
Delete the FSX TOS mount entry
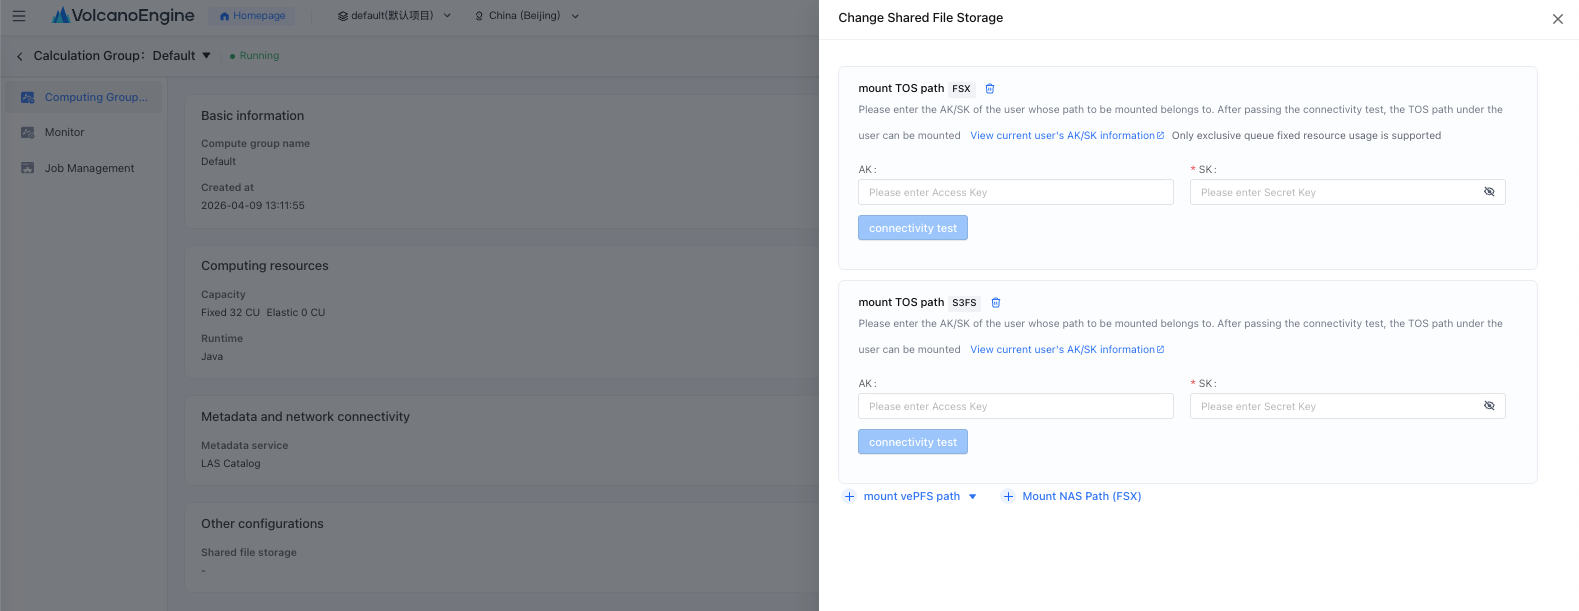(x=990, y=89)
